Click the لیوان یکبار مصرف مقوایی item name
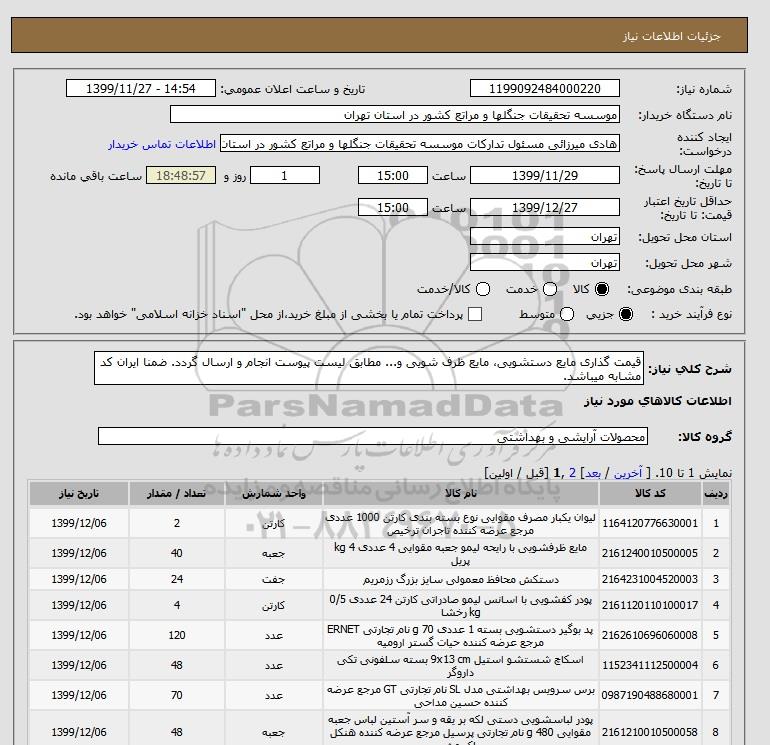 click(461, 524)
